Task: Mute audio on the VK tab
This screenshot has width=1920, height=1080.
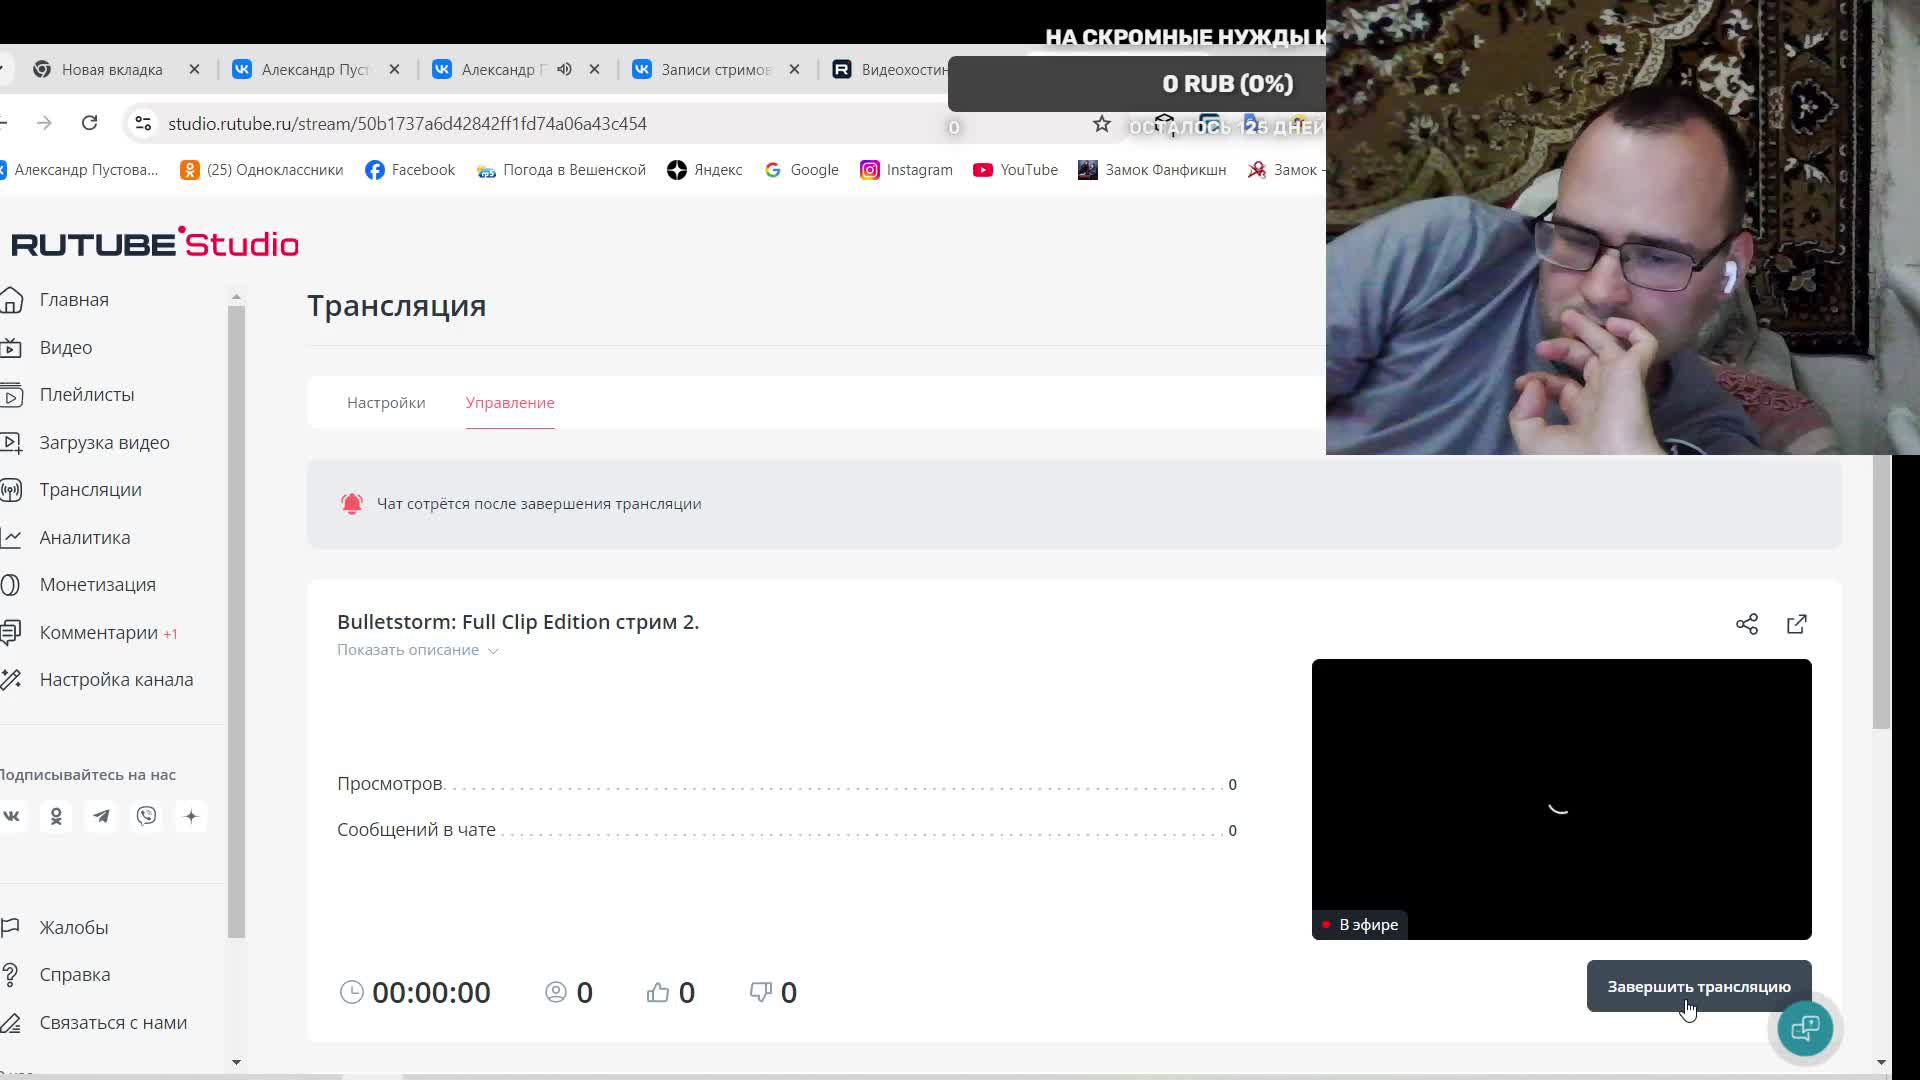Action: [x=564, y=69]
